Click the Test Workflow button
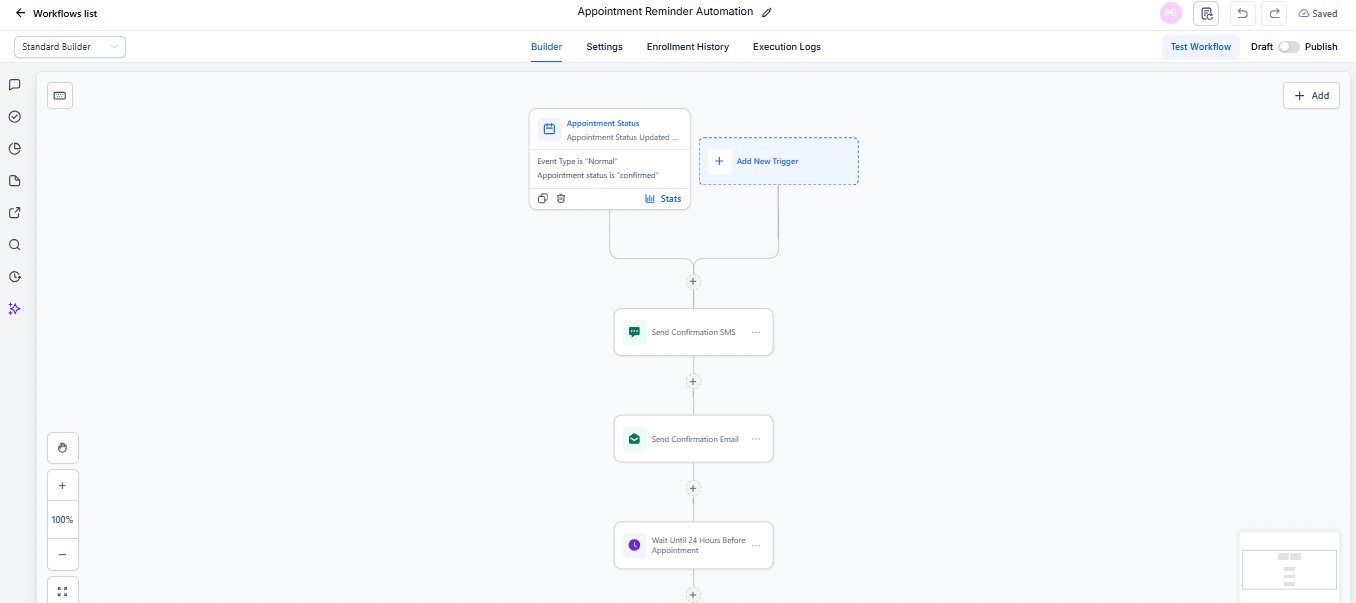 coord(1201,47)
